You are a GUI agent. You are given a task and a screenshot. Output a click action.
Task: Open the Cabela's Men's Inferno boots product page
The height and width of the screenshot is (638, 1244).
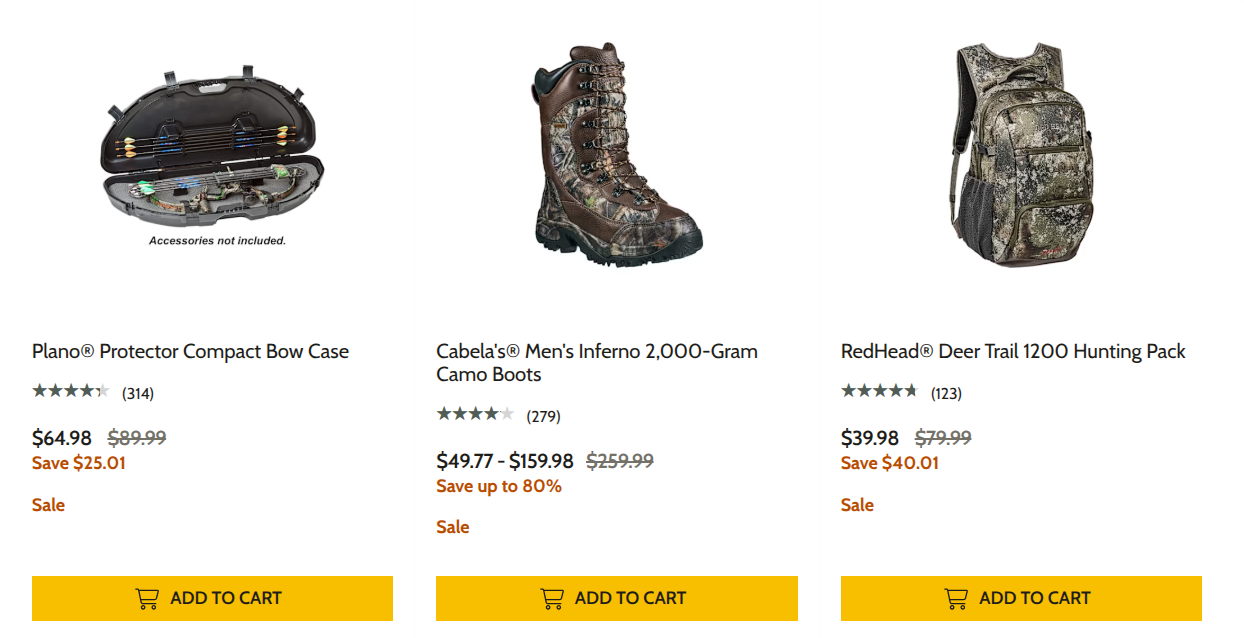(596, 362)
